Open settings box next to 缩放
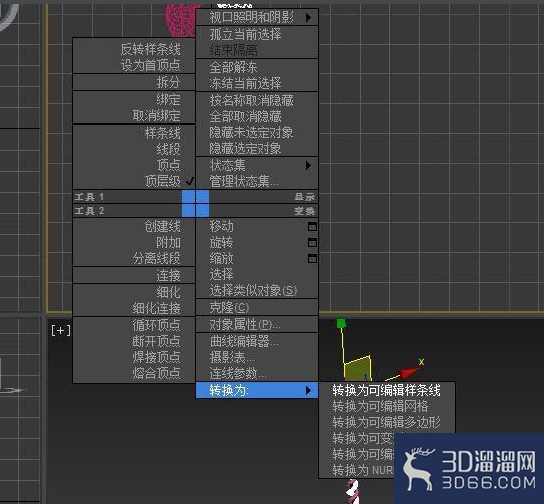This screenshot has height=504, width=544. [x=312, y=258]
